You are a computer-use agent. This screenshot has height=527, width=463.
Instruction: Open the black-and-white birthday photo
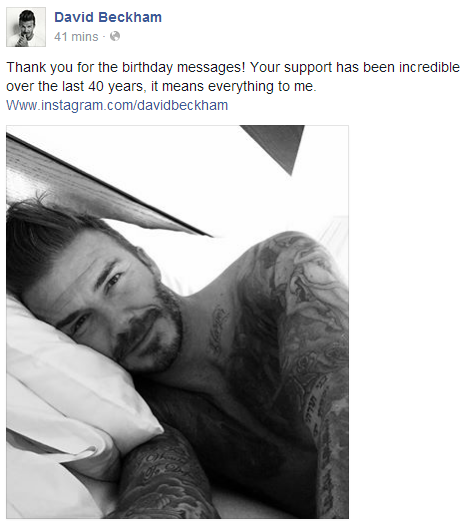[177, 322]
